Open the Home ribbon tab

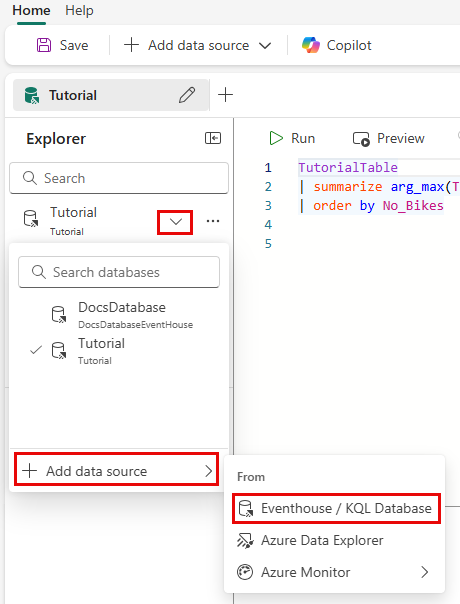coord(31,10)
